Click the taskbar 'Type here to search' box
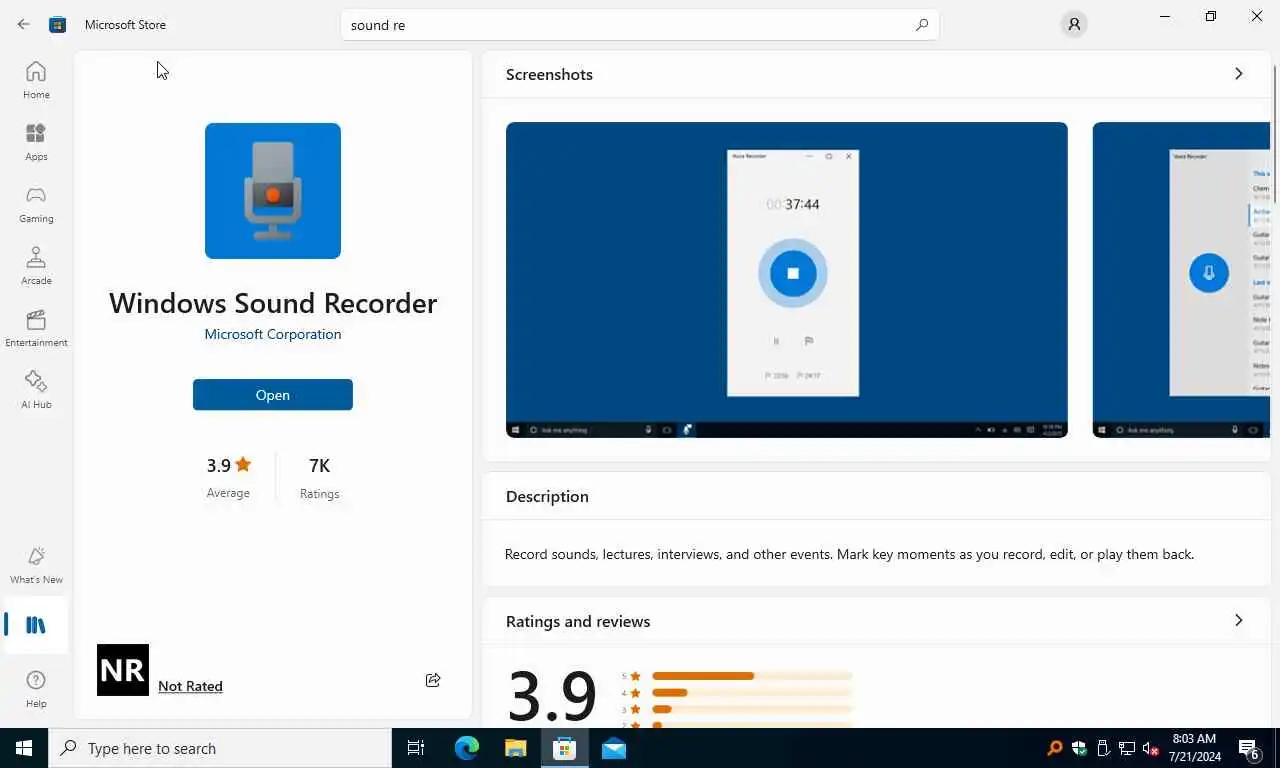 click(220, 748)
